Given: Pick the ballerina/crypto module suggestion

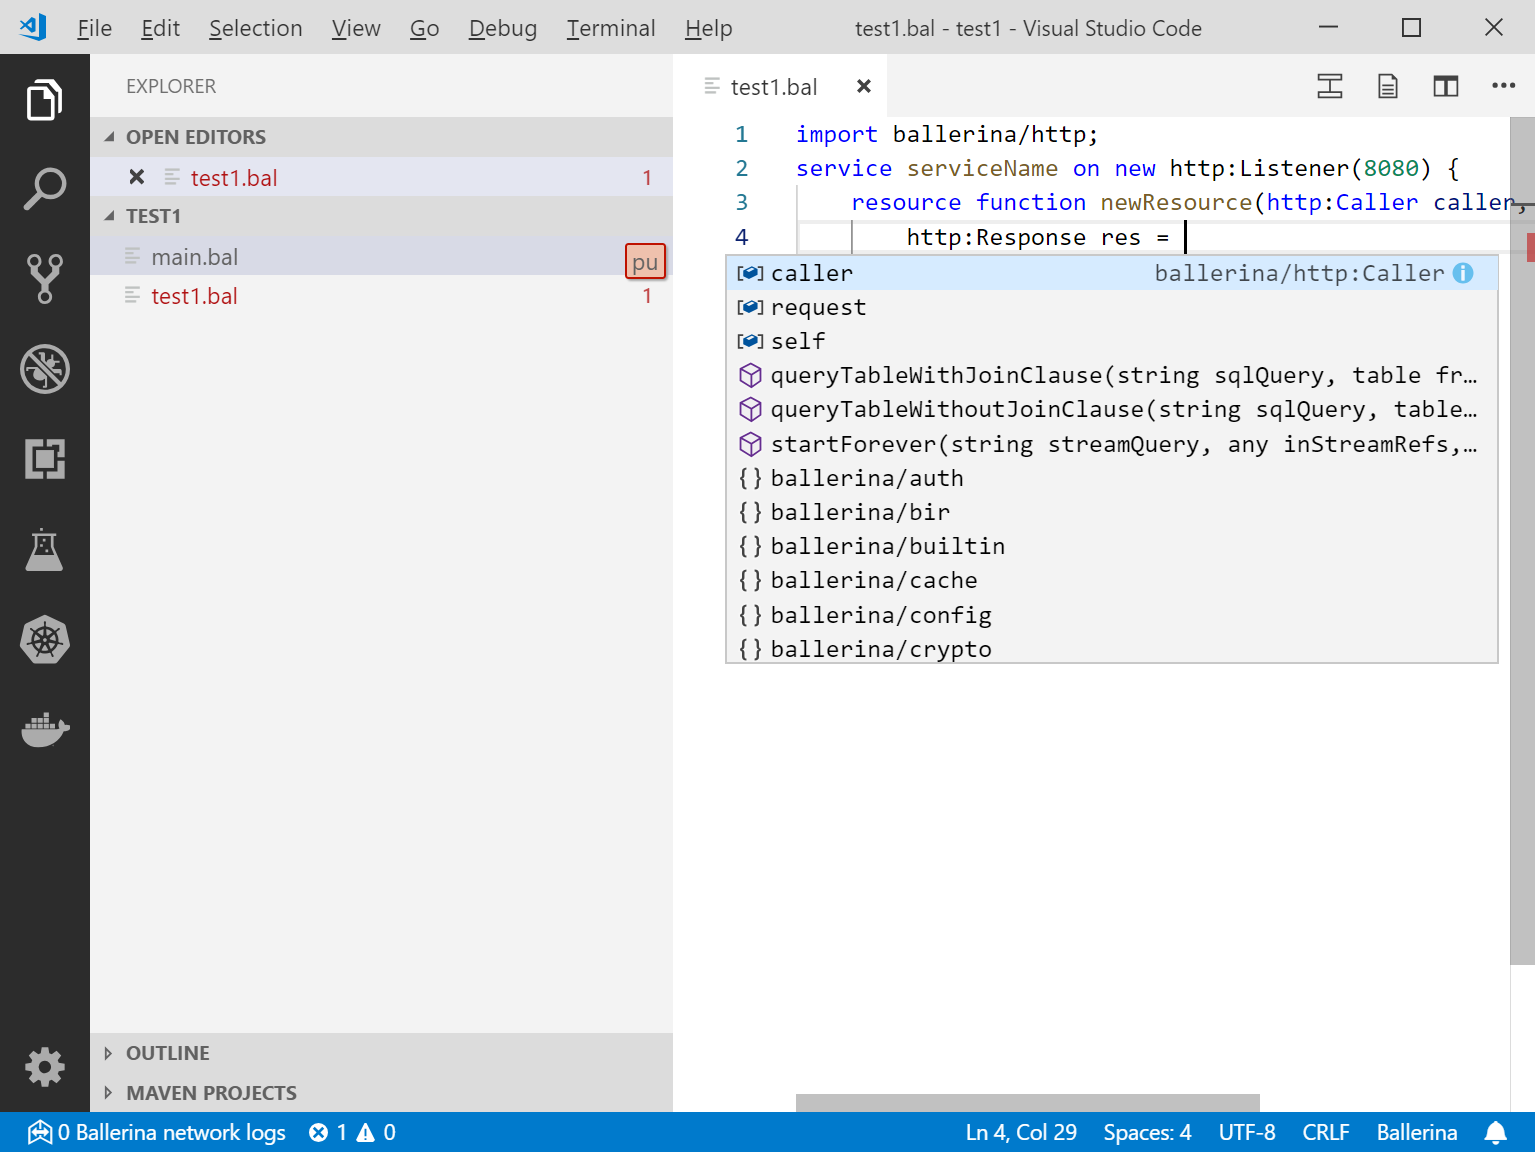Looking at the screenshot, I should pos(1111,648).
